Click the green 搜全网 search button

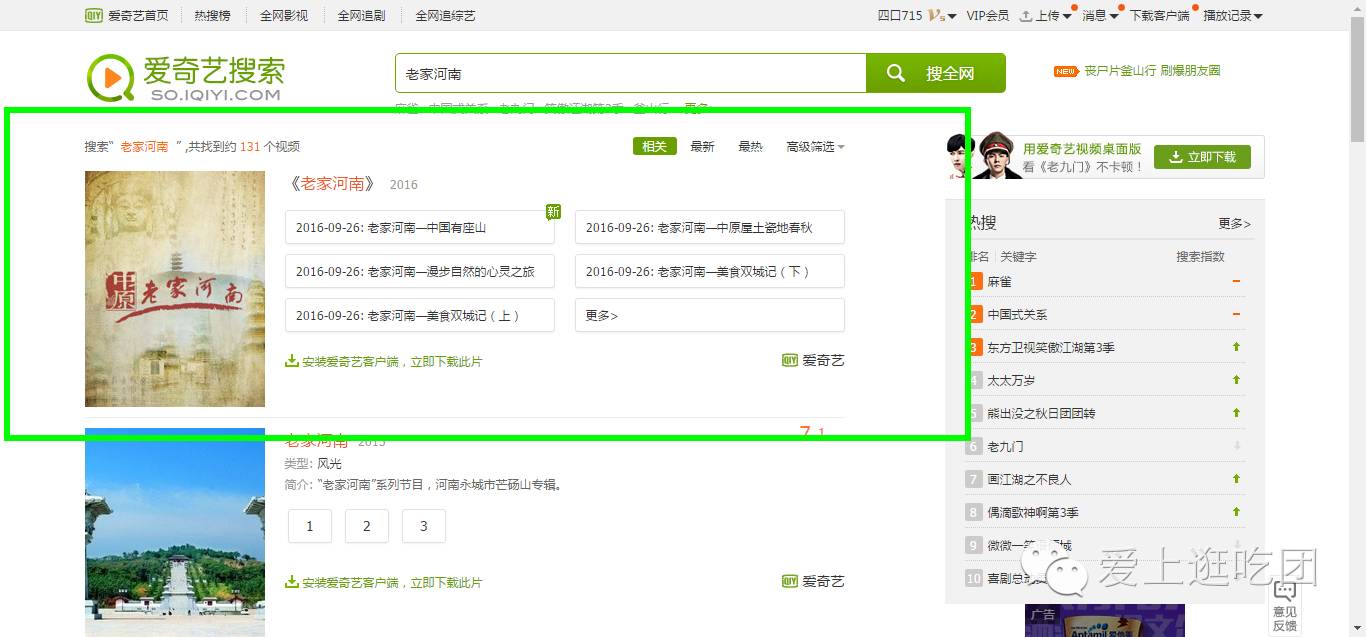[x=936, y=73]
